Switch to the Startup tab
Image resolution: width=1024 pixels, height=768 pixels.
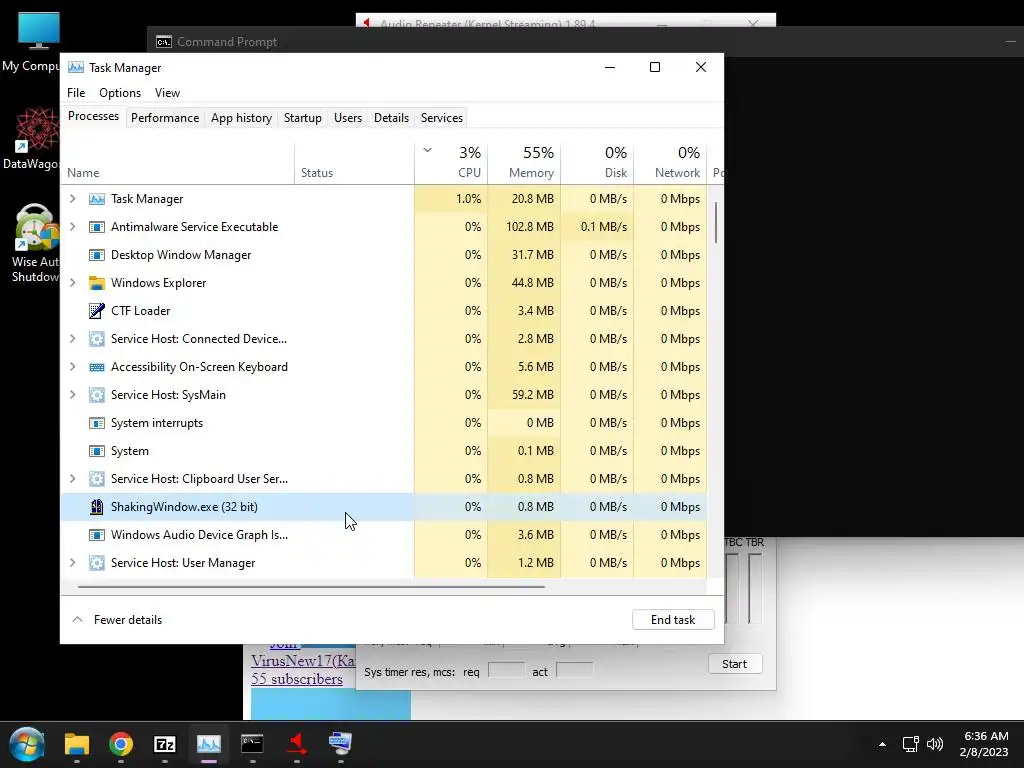tap(302, 118)
